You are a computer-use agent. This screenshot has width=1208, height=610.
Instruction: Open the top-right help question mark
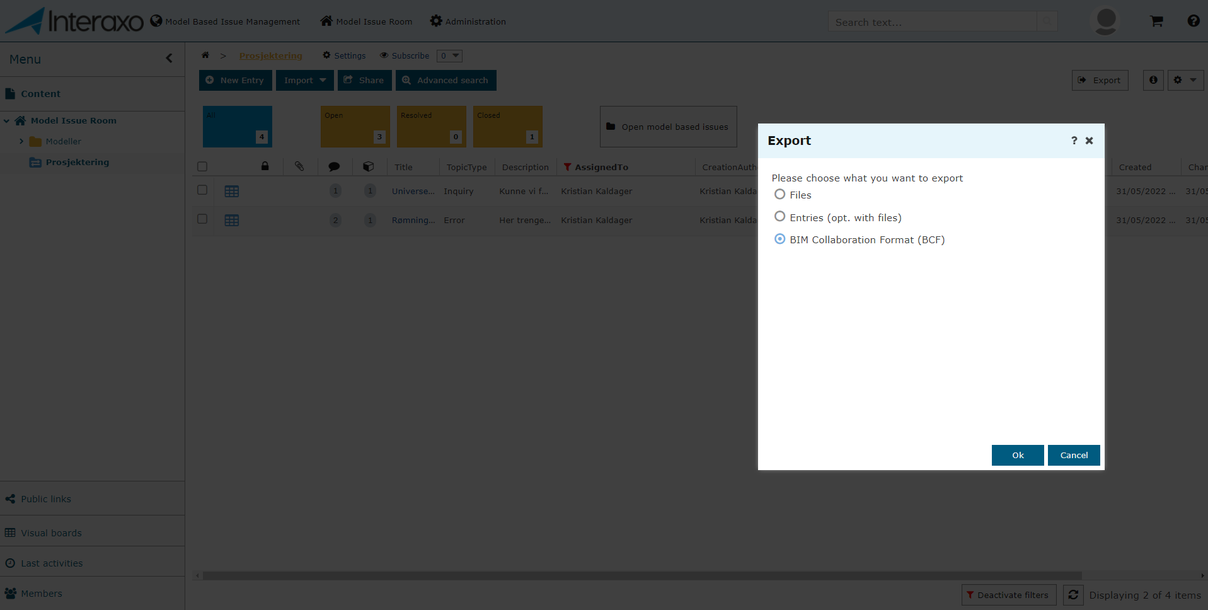click(1193, 21)
